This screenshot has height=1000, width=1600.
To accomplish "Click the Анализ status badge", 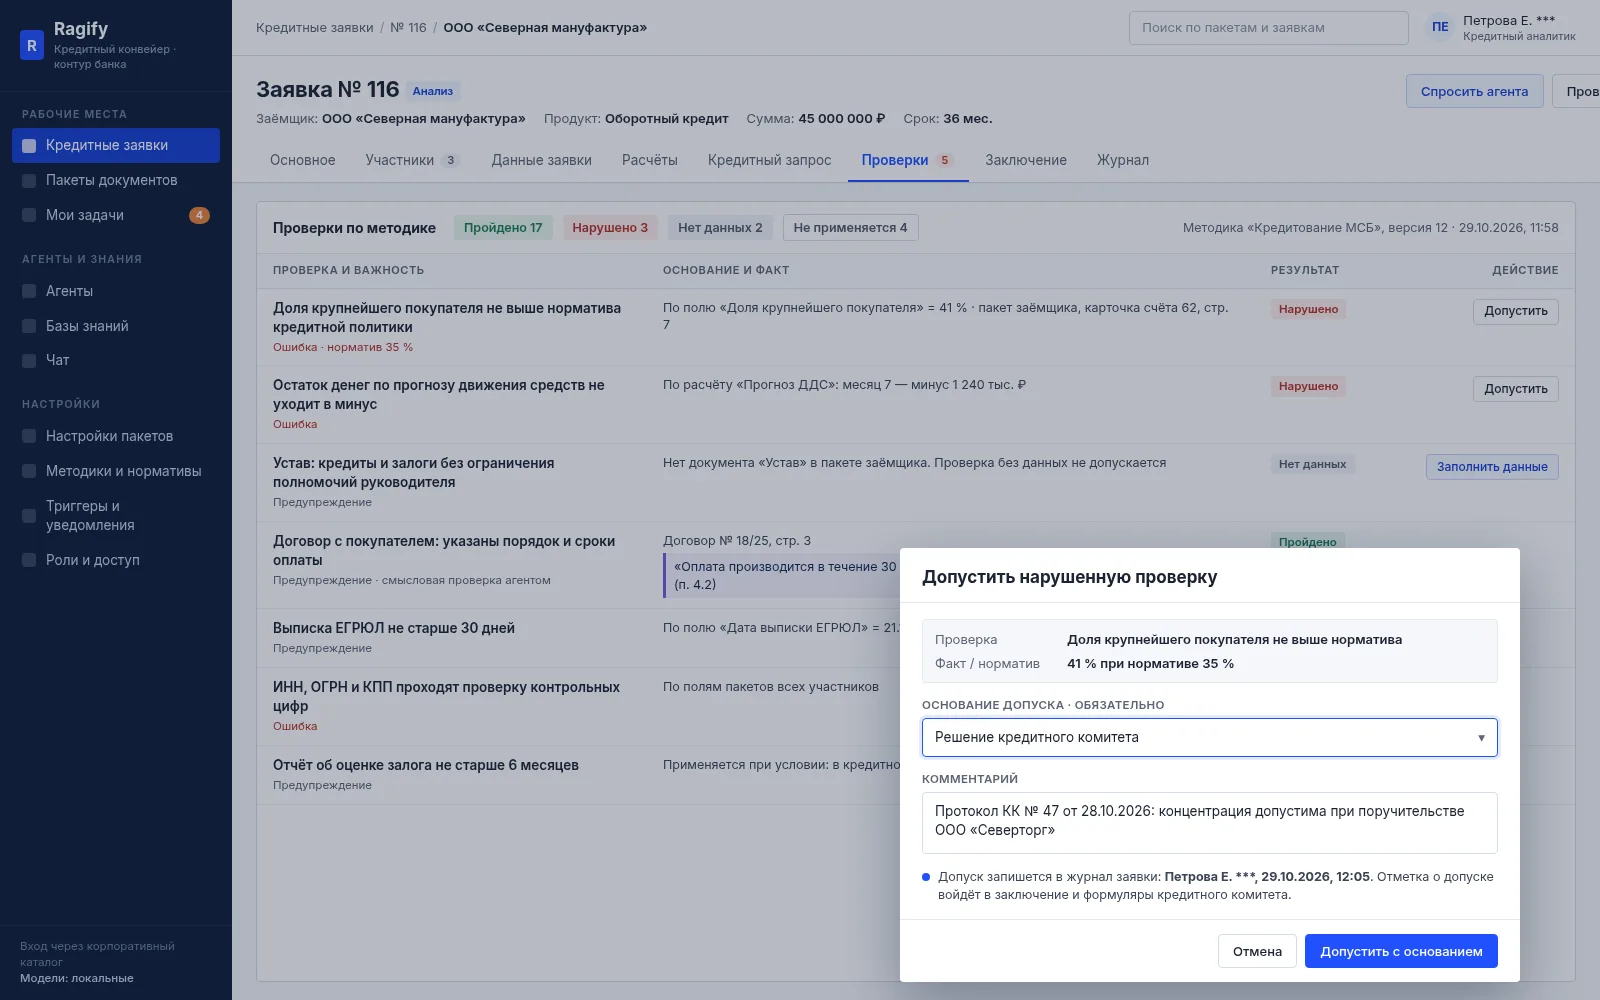I will pos(433,91).
